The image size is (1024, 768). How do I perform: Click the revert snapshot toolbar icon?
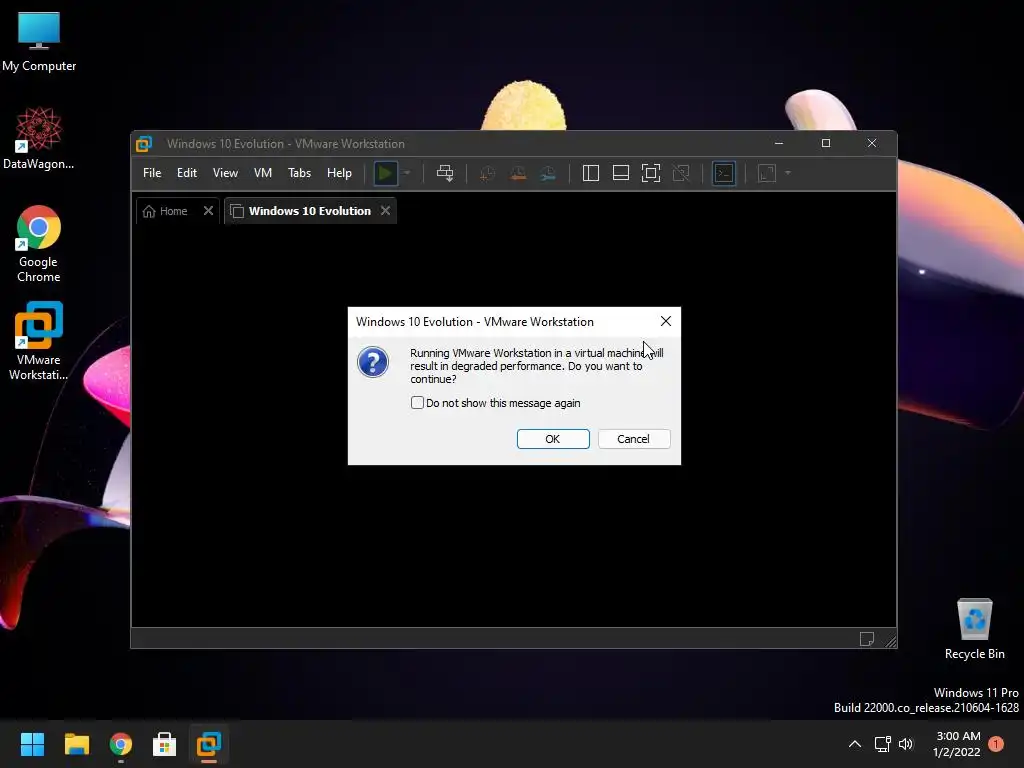click(x=518, y=173)
